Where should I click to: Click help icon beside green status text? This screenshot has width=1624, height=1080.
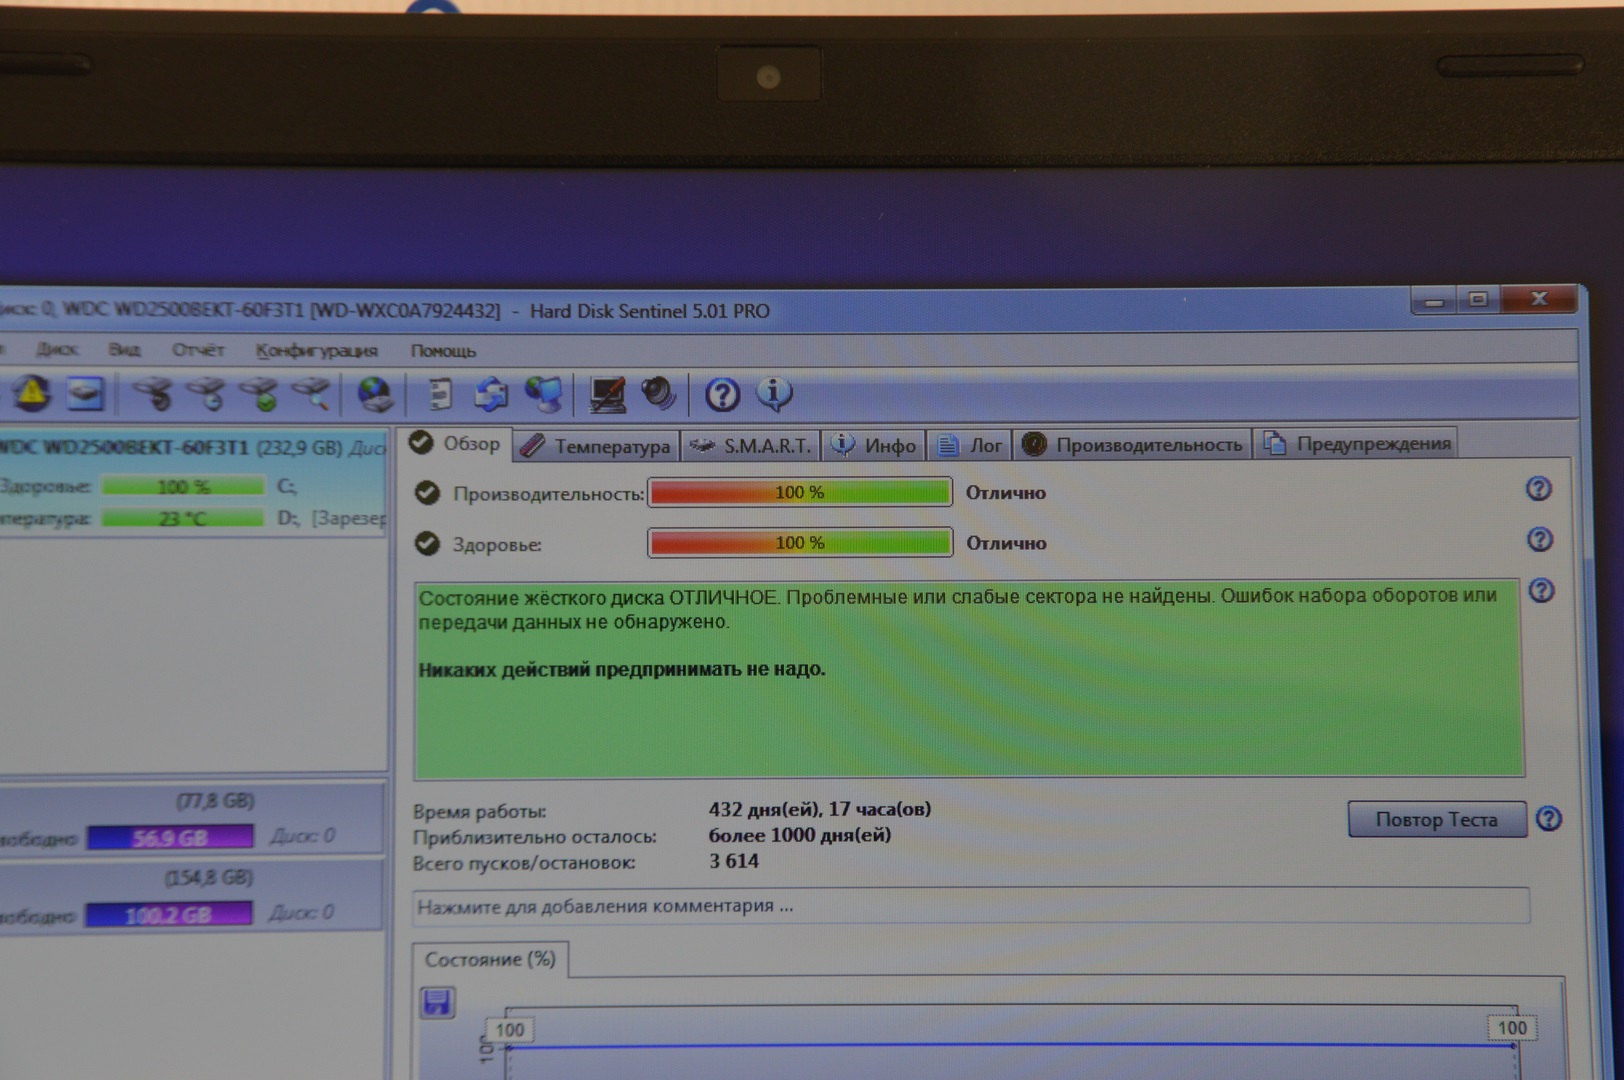(1542, 590)
